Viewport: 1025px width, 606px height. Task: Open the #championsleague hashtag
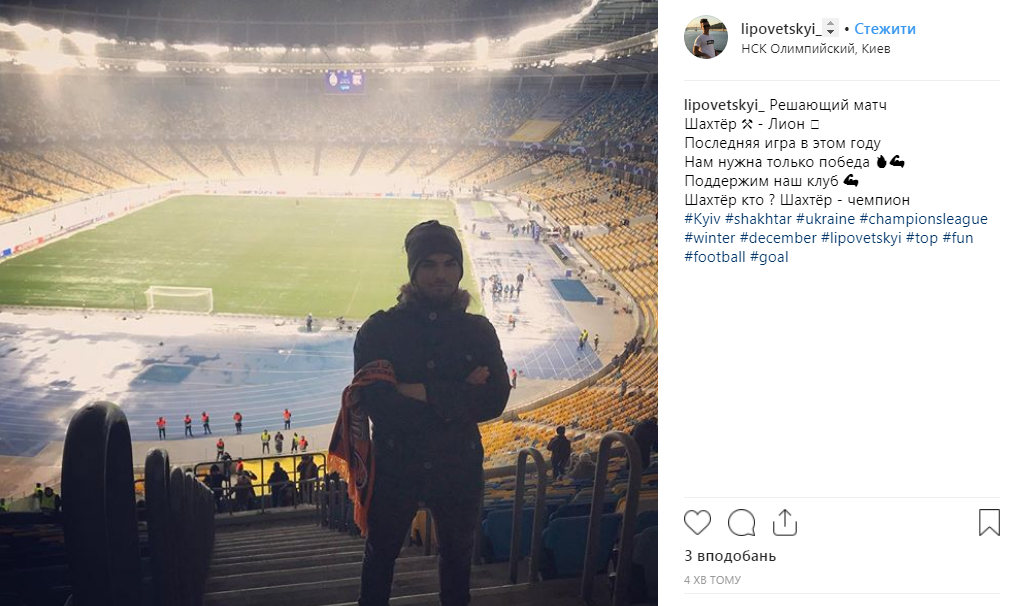point(923,219)
